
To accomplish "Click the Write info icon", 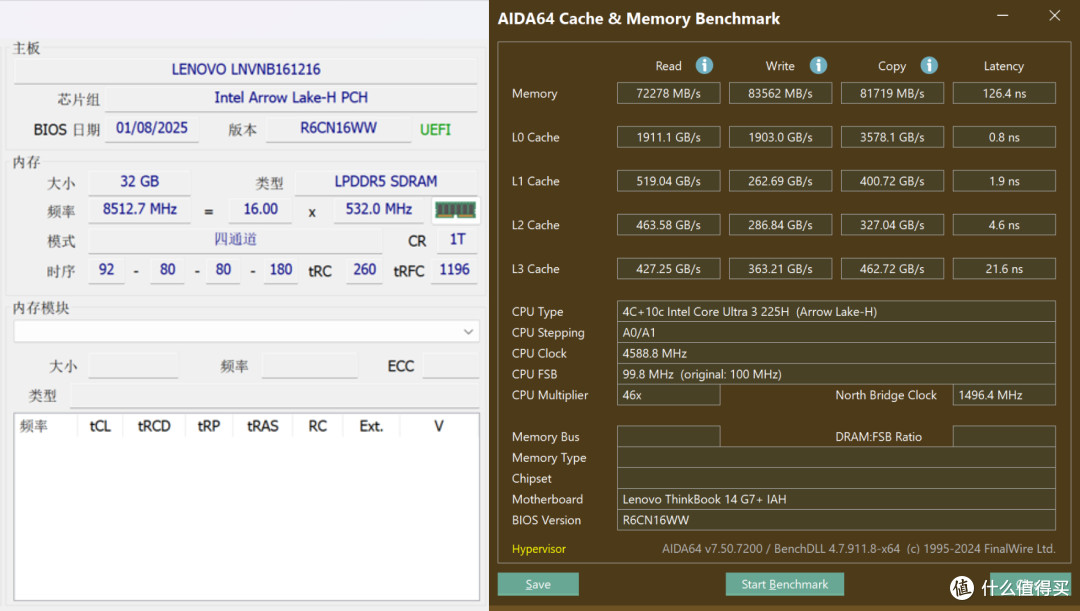I will tap(818, 65).
